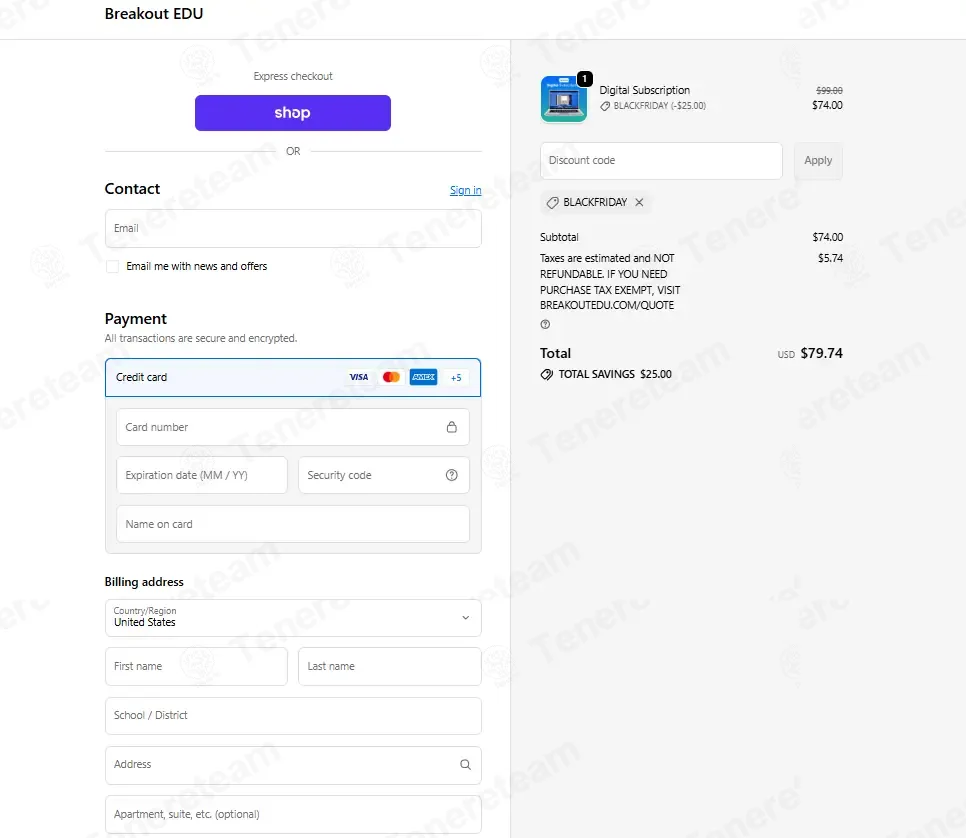The image size is (966, 838).
Task: Click the security code help icon
Action: click(451, 475)
